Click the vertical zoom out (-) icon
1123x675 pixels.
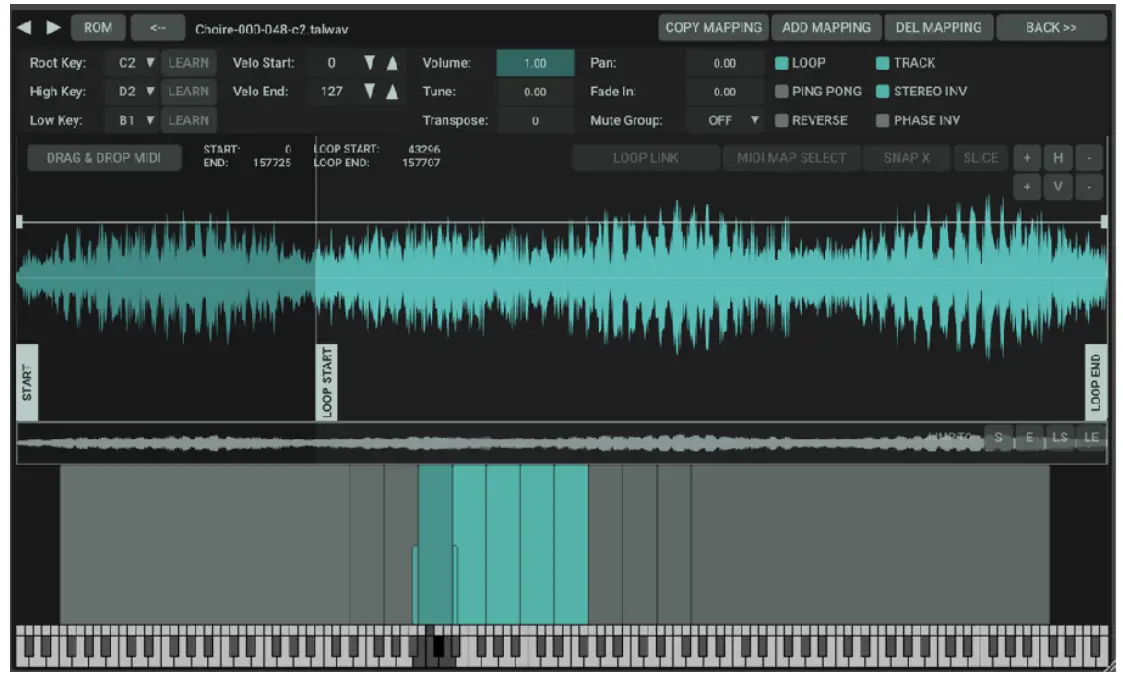point(1090,186)
